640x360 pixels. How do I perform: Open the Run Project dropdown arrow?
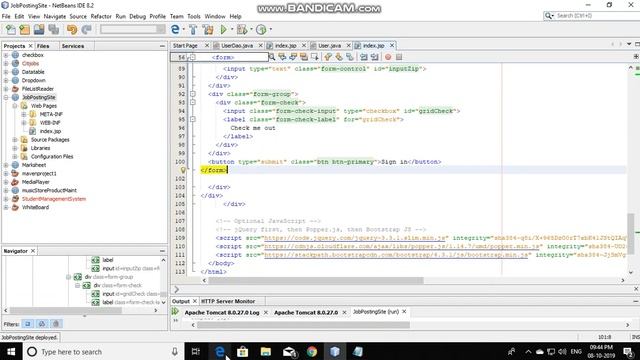tap(232, 29)
